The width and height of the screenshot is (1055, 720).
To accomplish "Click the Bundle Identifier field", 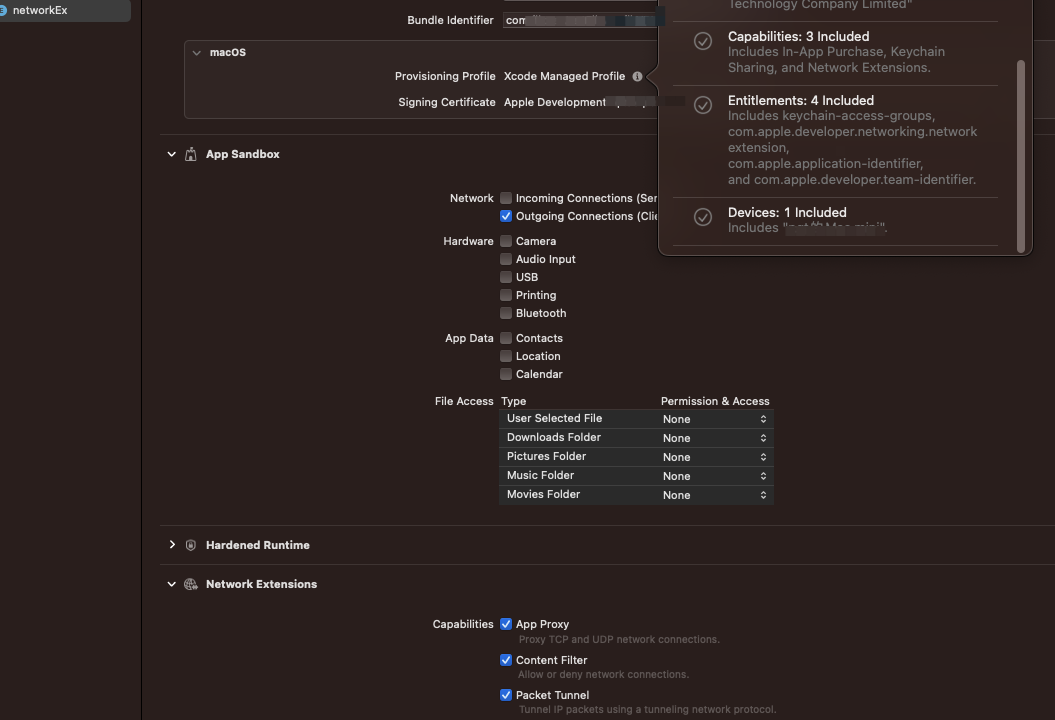I will coord(580,20).
